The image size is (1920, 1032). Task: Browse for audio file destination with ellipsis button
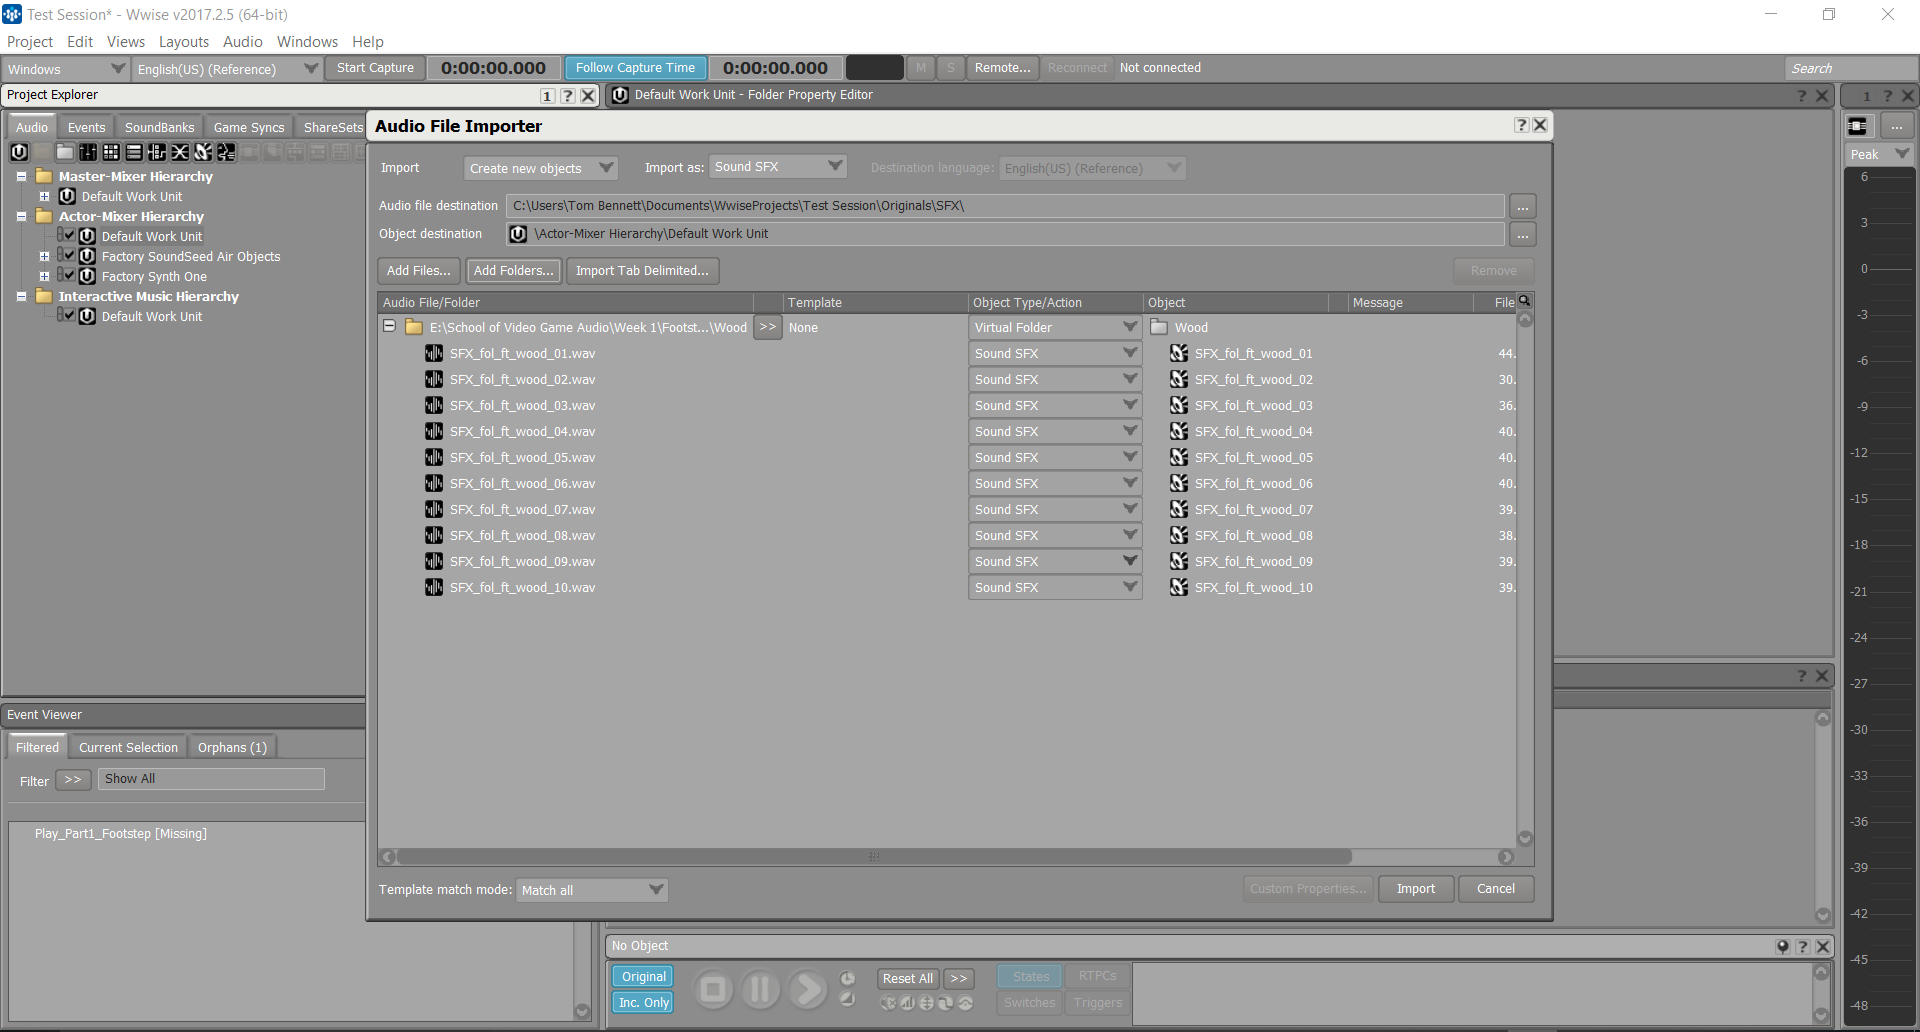pyautogui.click(x=1522, y=206)
